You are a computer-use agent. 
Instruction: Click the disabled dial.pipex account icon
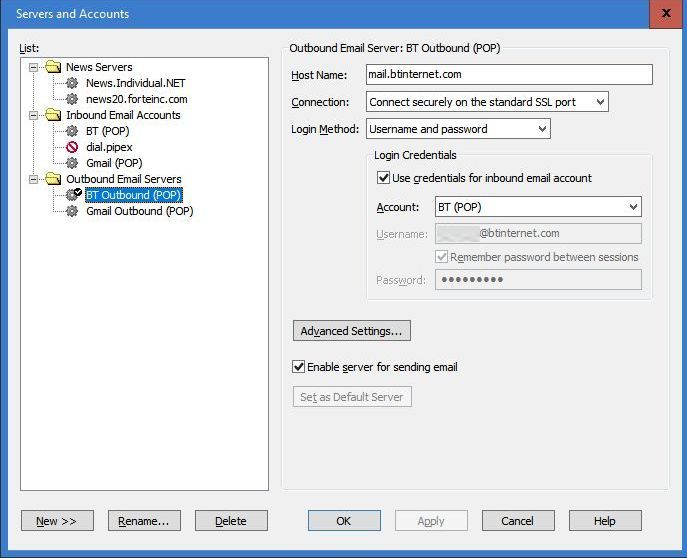click(72, 147)
